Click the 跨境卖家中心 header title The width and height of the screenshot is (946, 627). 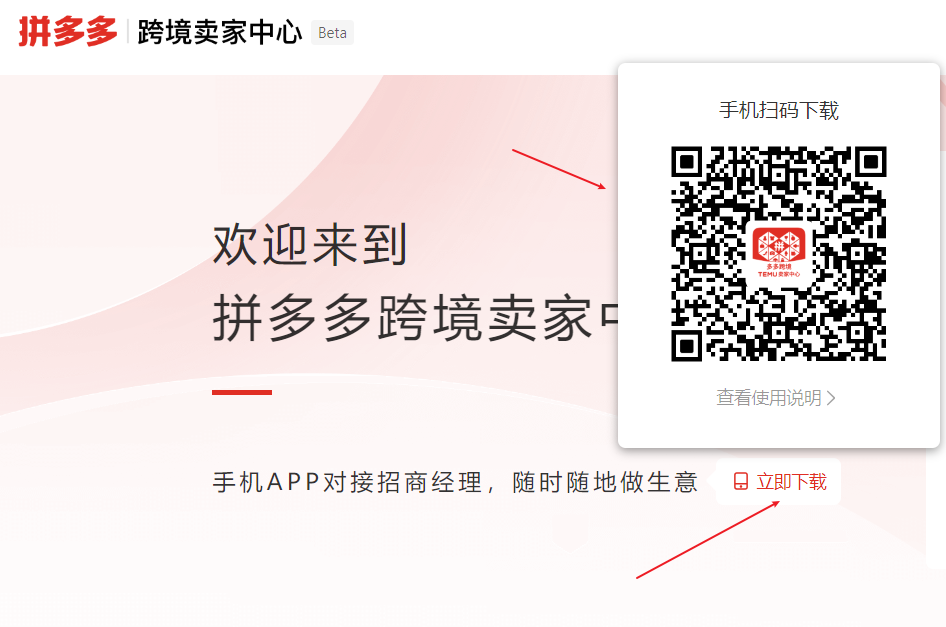[x=220, y=32]
